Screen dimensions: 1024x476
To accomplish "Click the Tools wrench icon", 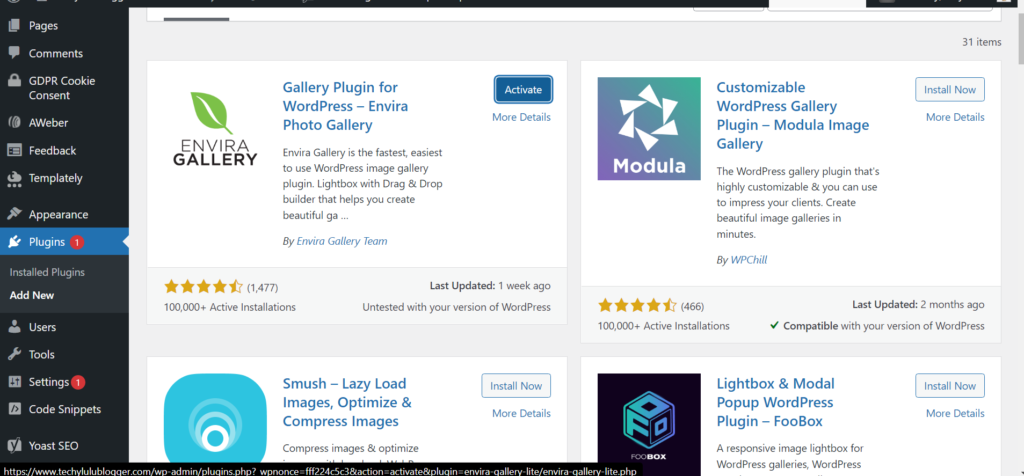I will click(x=14, y=354).
